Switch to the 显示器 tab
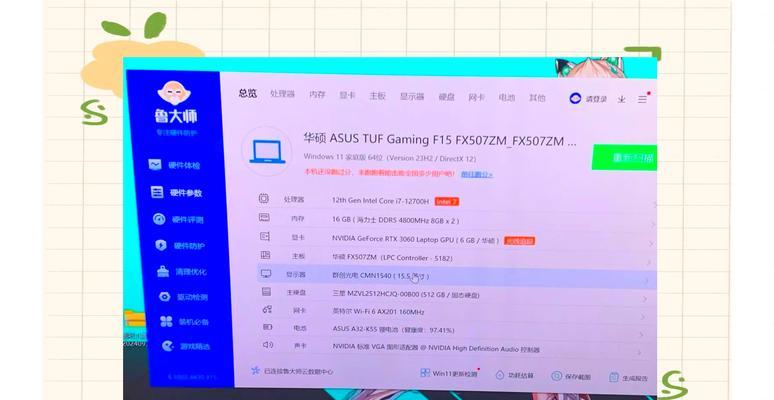The height and width of the screenshot is (400, 774). coord(412,96)
